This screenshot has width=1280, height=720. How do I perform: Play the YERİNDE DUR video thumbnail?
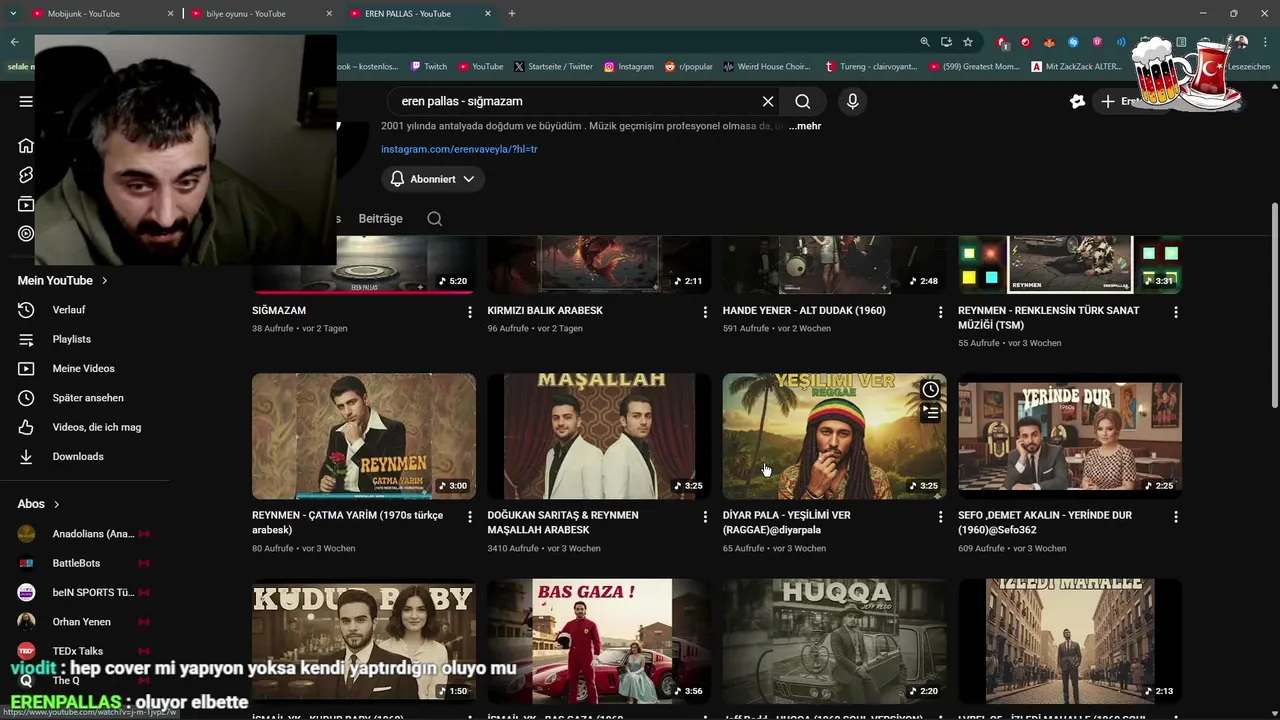1070,436
